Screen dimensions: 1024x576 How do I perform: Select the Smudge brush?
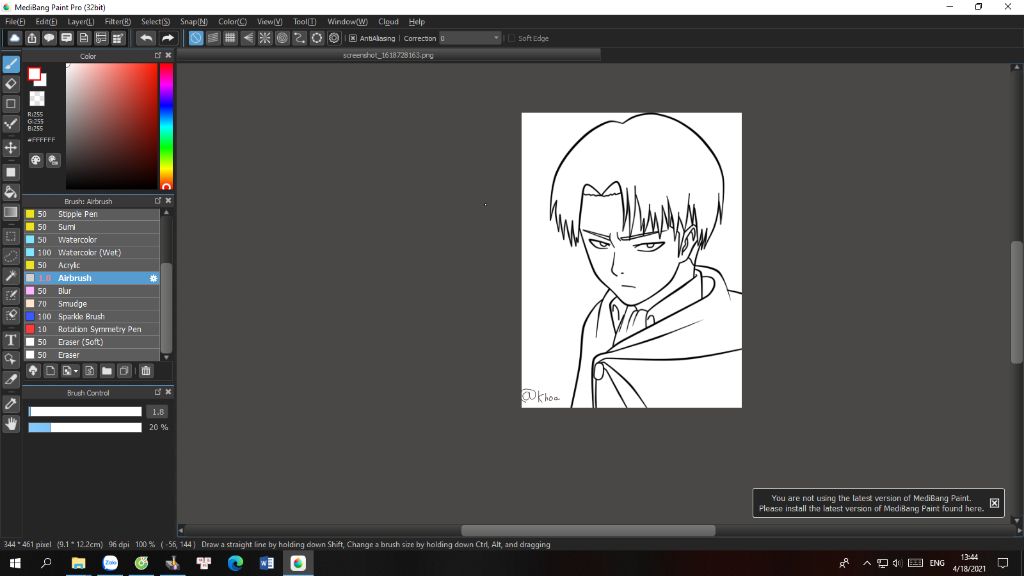pos(91,304)
